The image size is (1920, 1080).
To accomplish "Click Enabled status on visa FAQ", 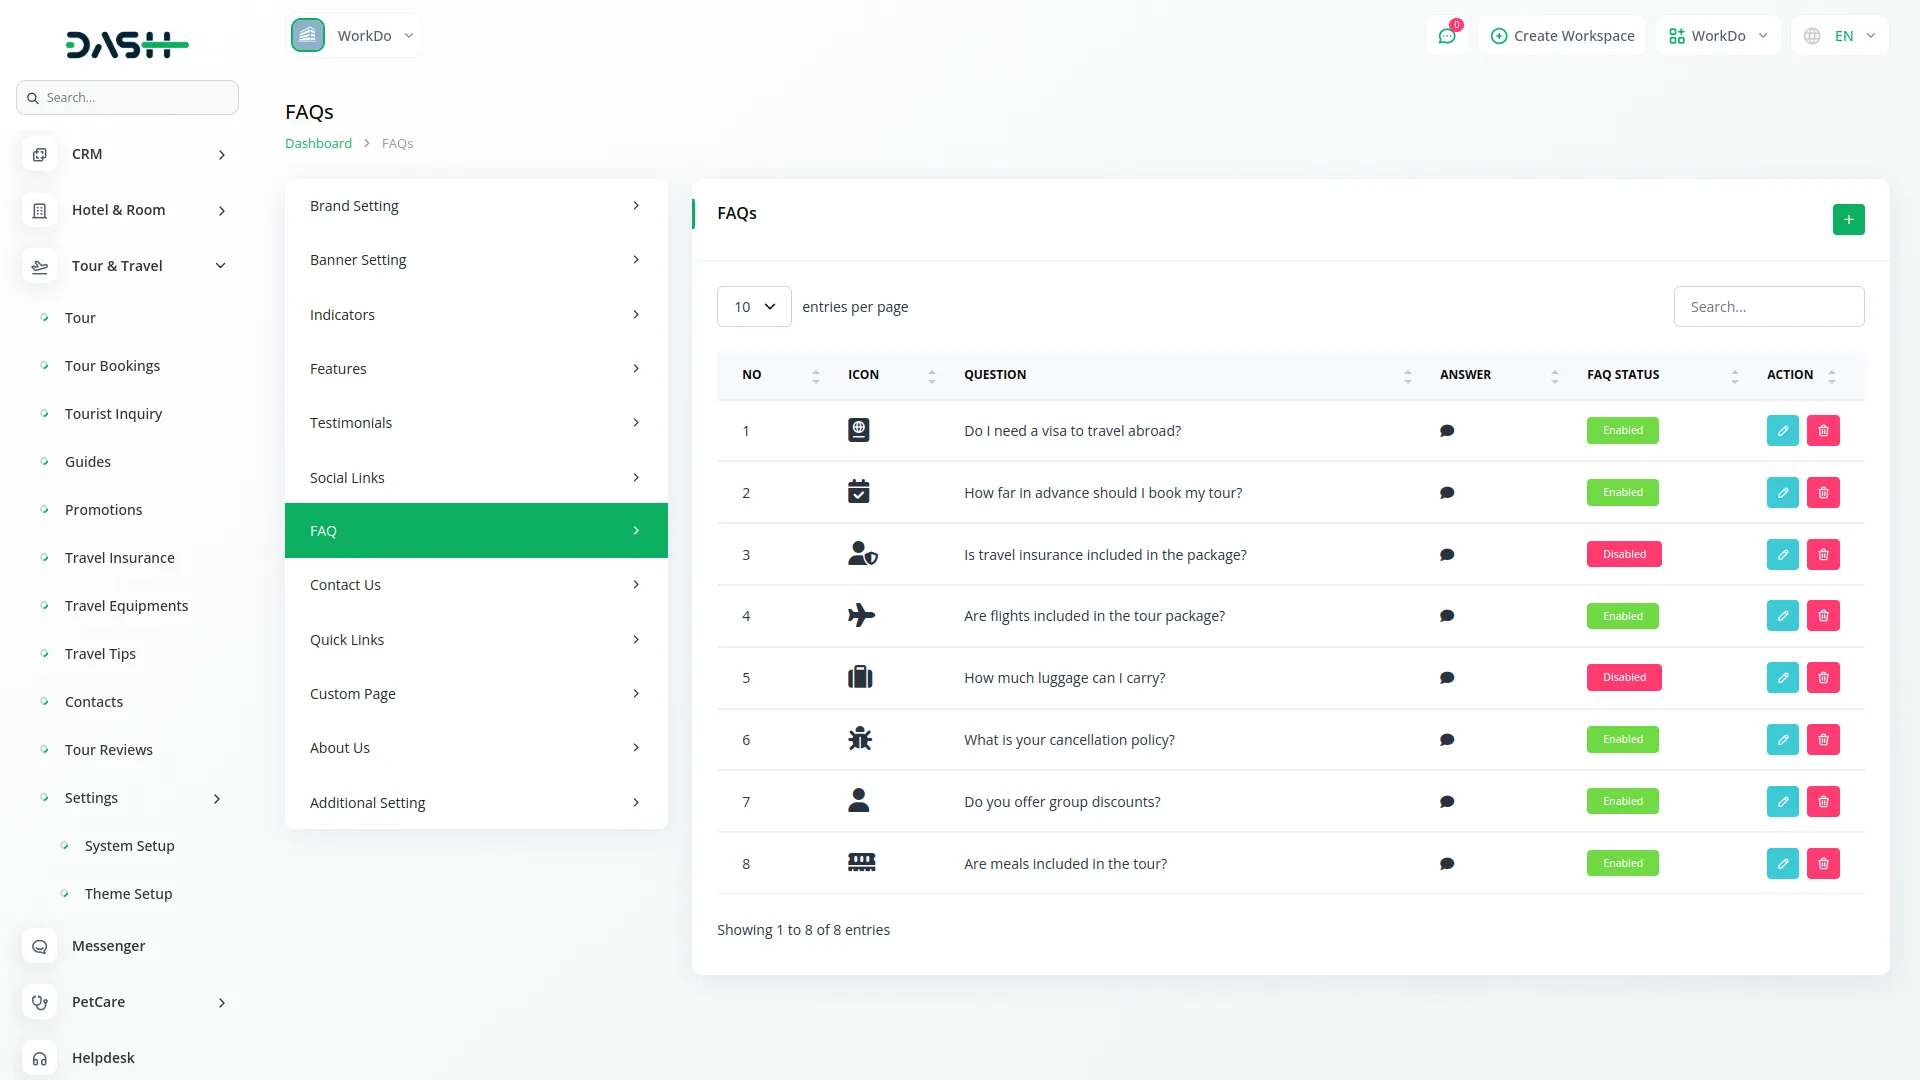I will tap(1622, 431).
